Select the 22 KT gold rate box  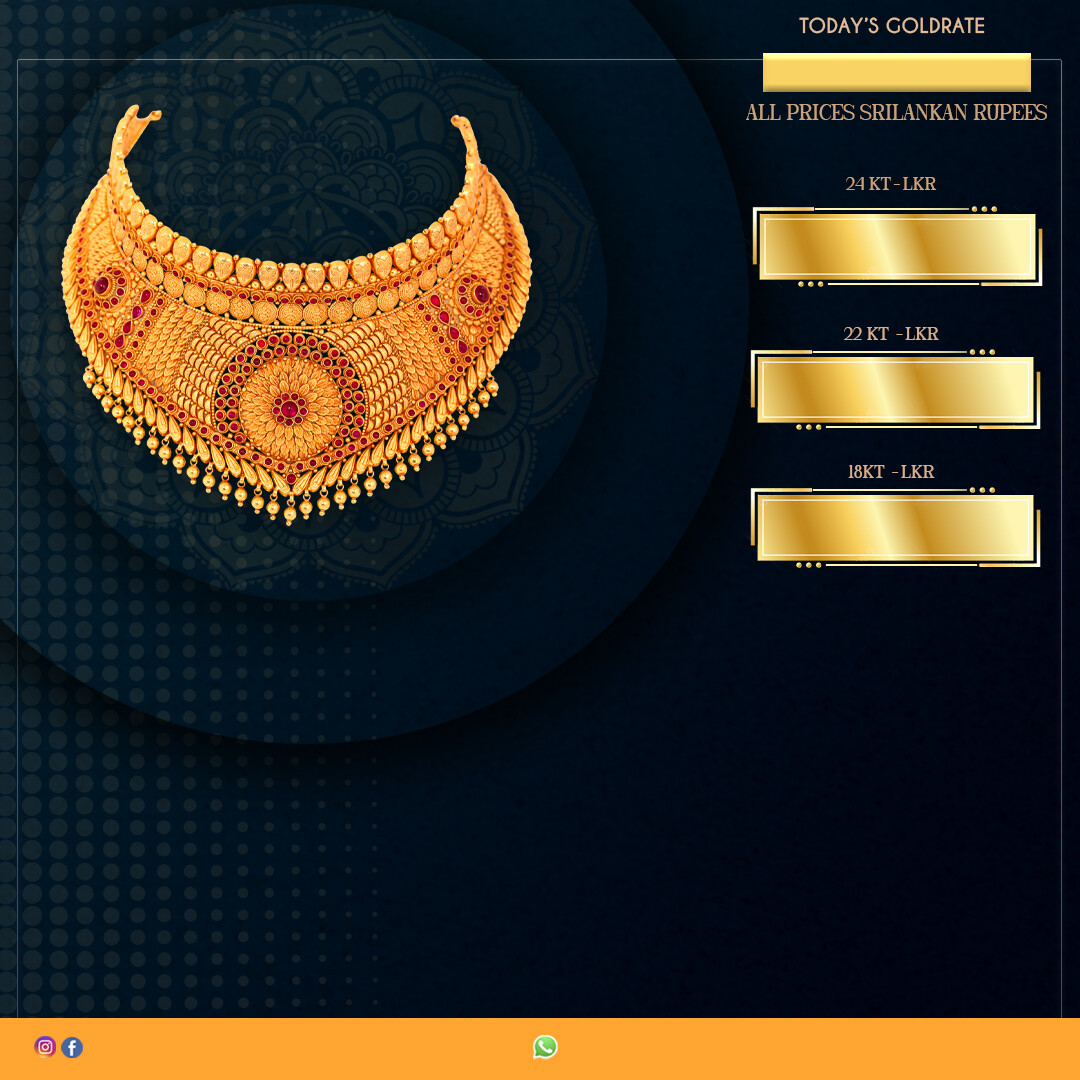(x=895, y=390)
